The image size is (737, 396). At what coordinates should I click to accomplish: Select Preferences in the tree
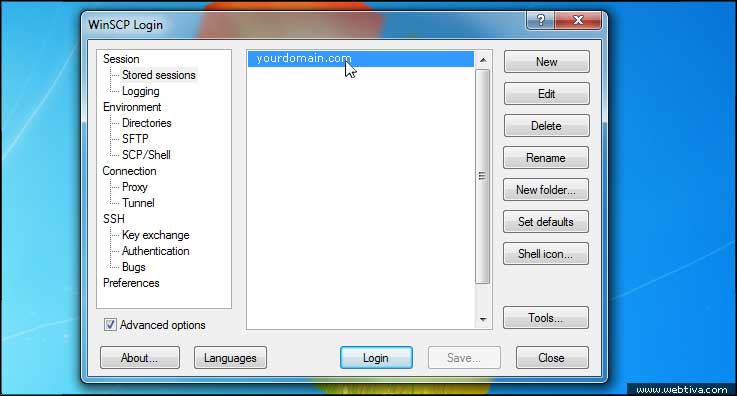(x=131, y=282)
